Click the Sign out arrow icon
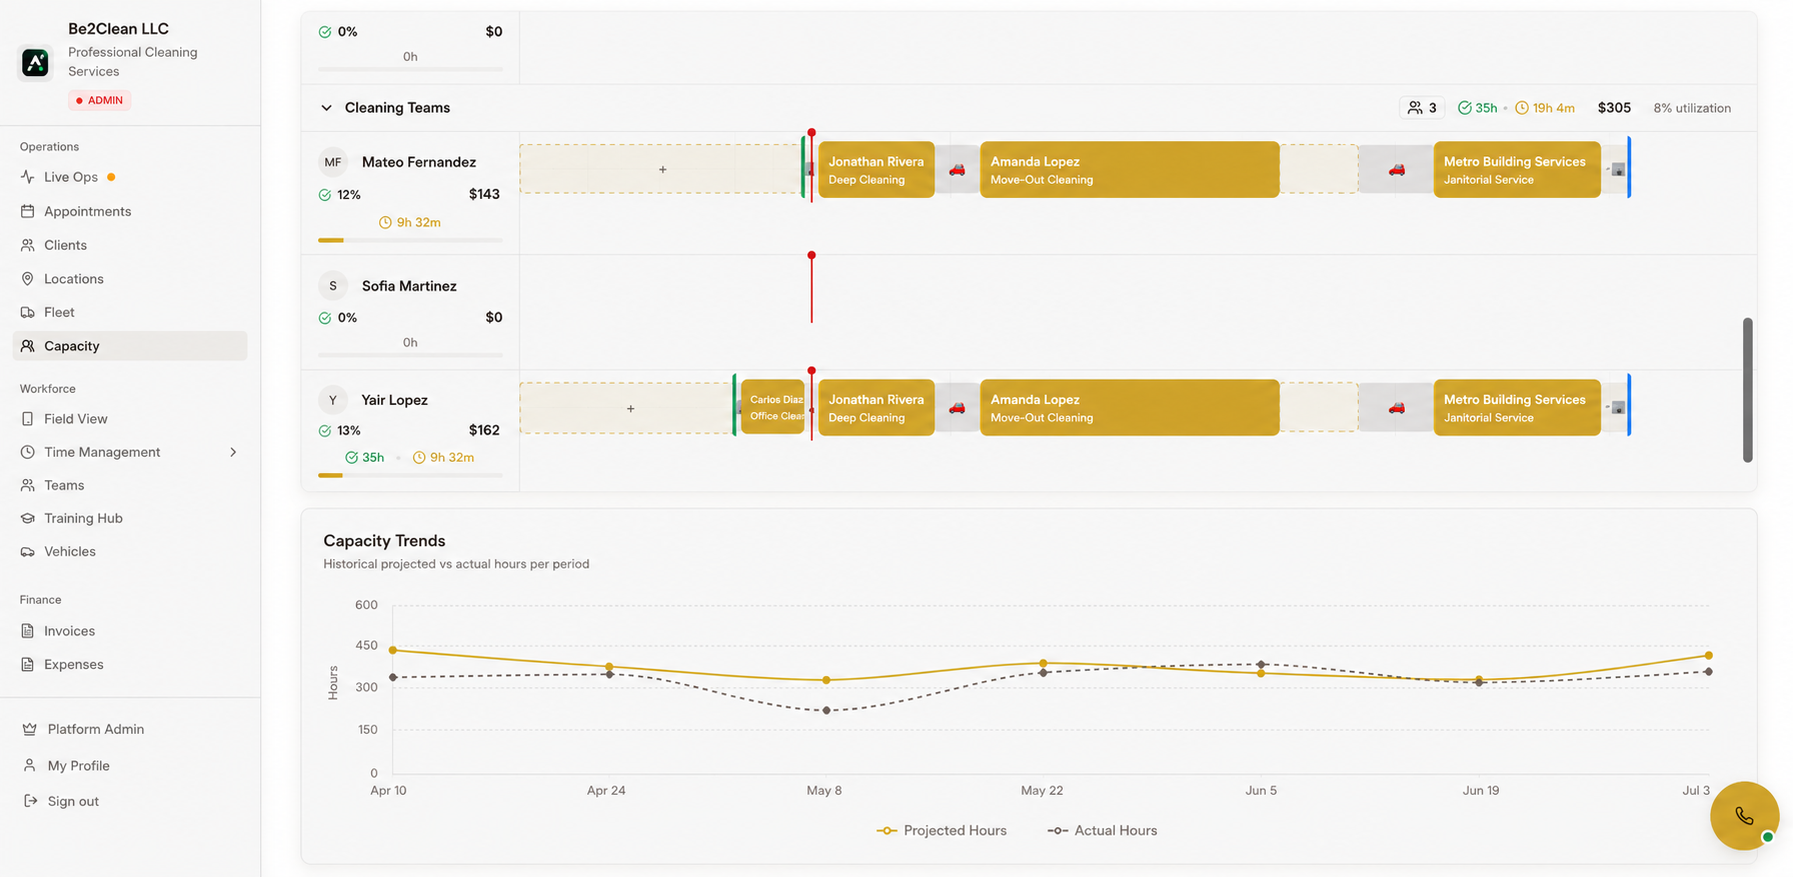The height and width of the screenshot is (877, 1793). 30,801
